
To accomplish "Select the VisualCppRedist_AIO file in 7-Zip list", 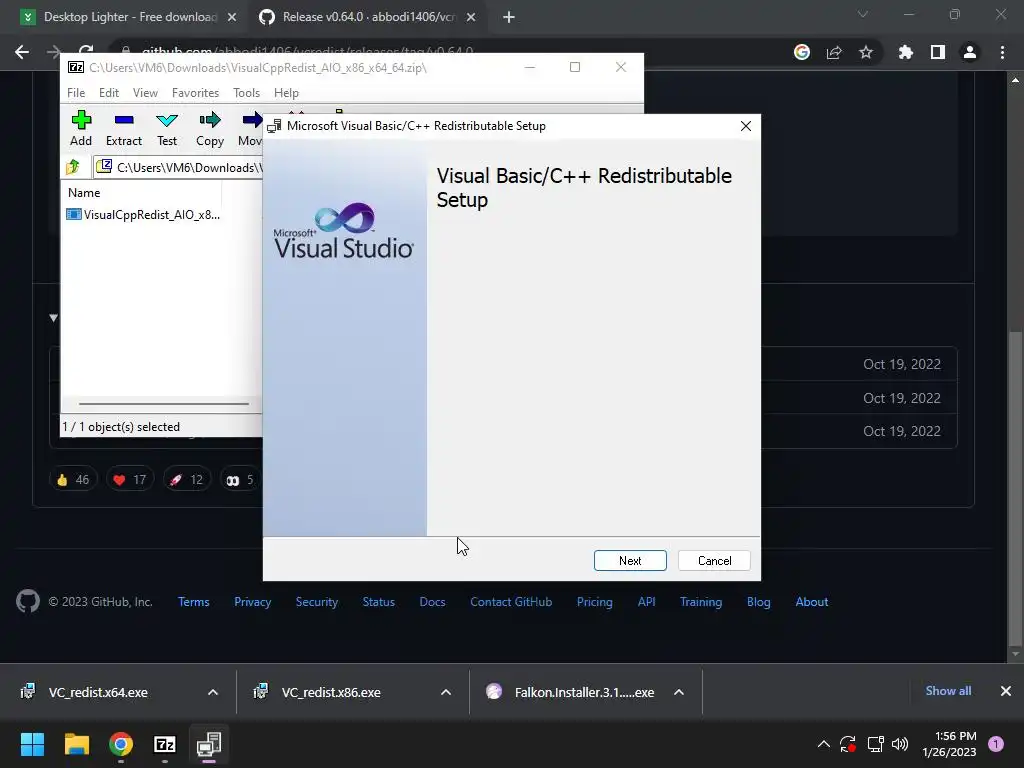I will coord(143,214).
